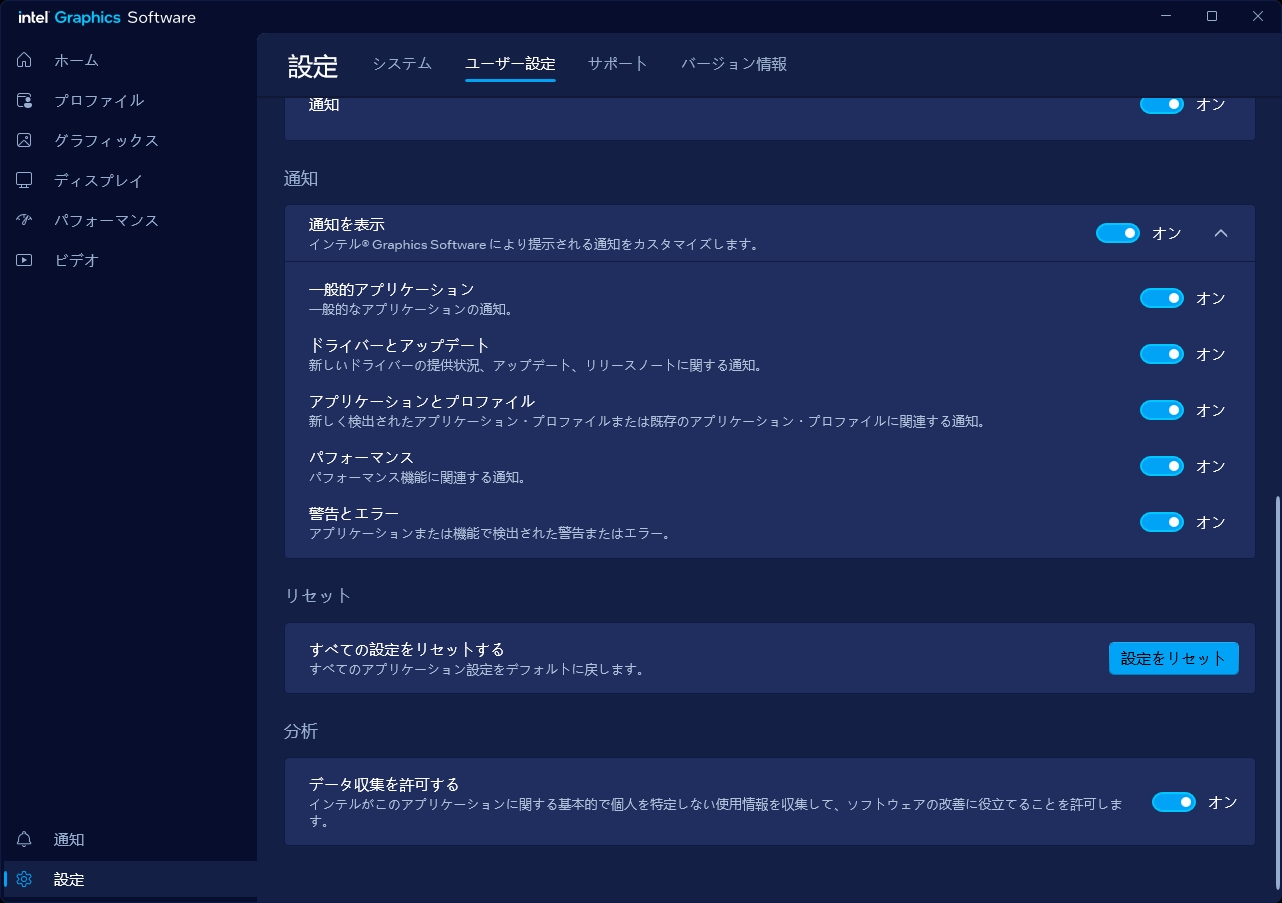Minimize the Intel Graphics Software window
This screenshot has height=903, width=1282.
1166,16
